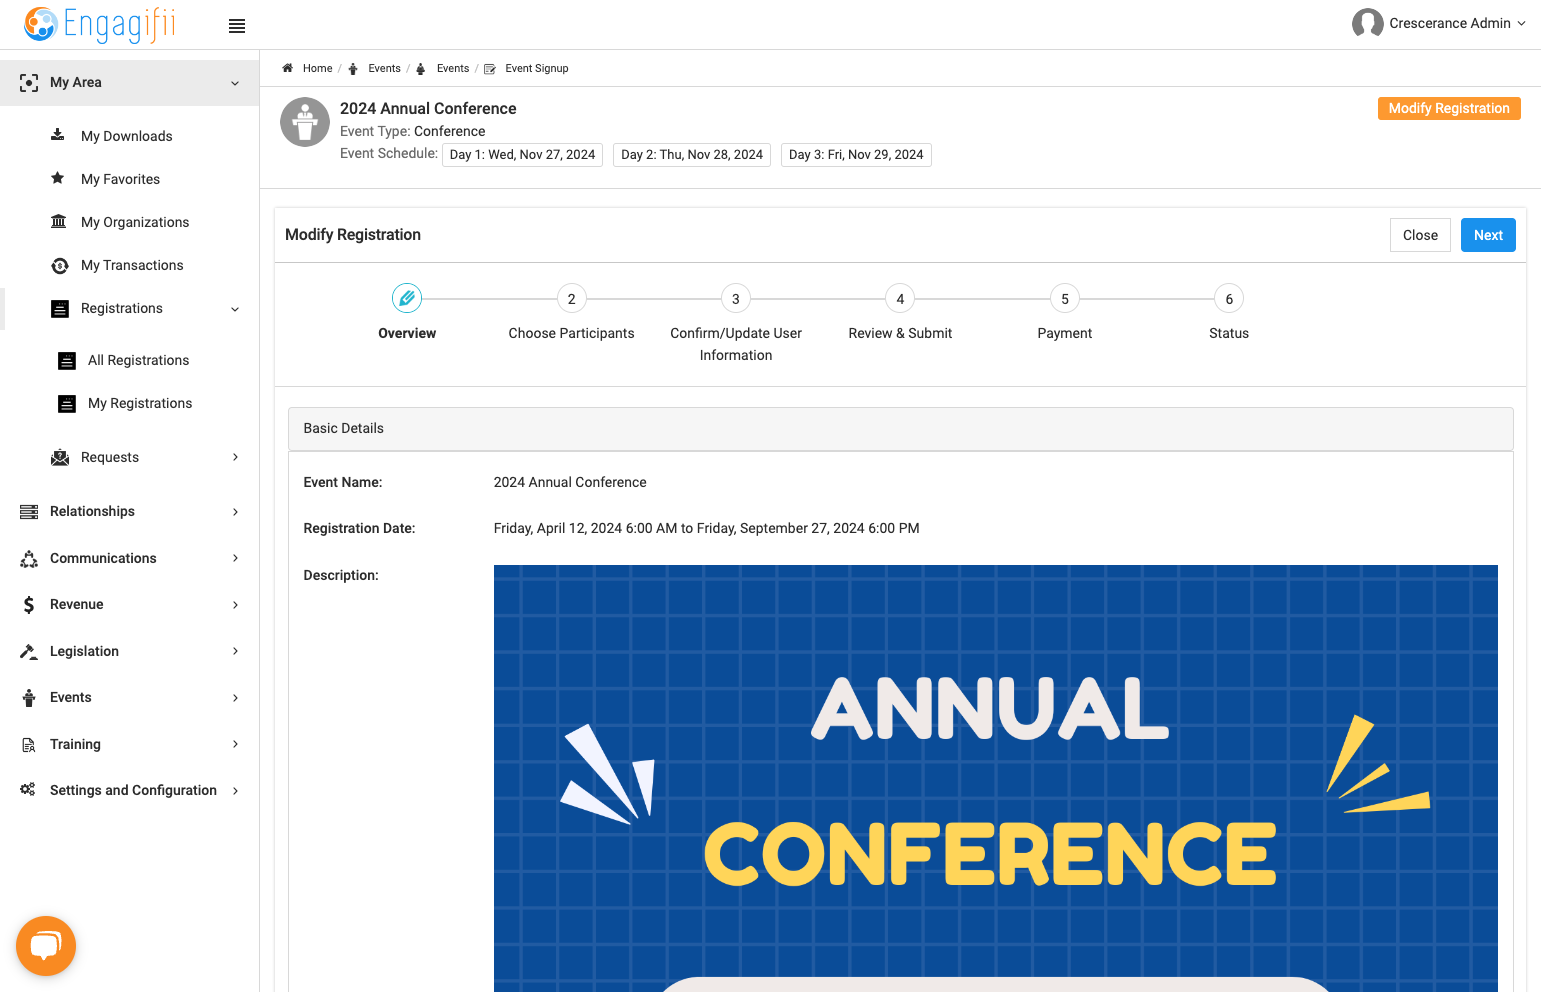1541x992 pixels.
Task: Expand the Relationships menu arrow
Action: [x=236, y=512]
